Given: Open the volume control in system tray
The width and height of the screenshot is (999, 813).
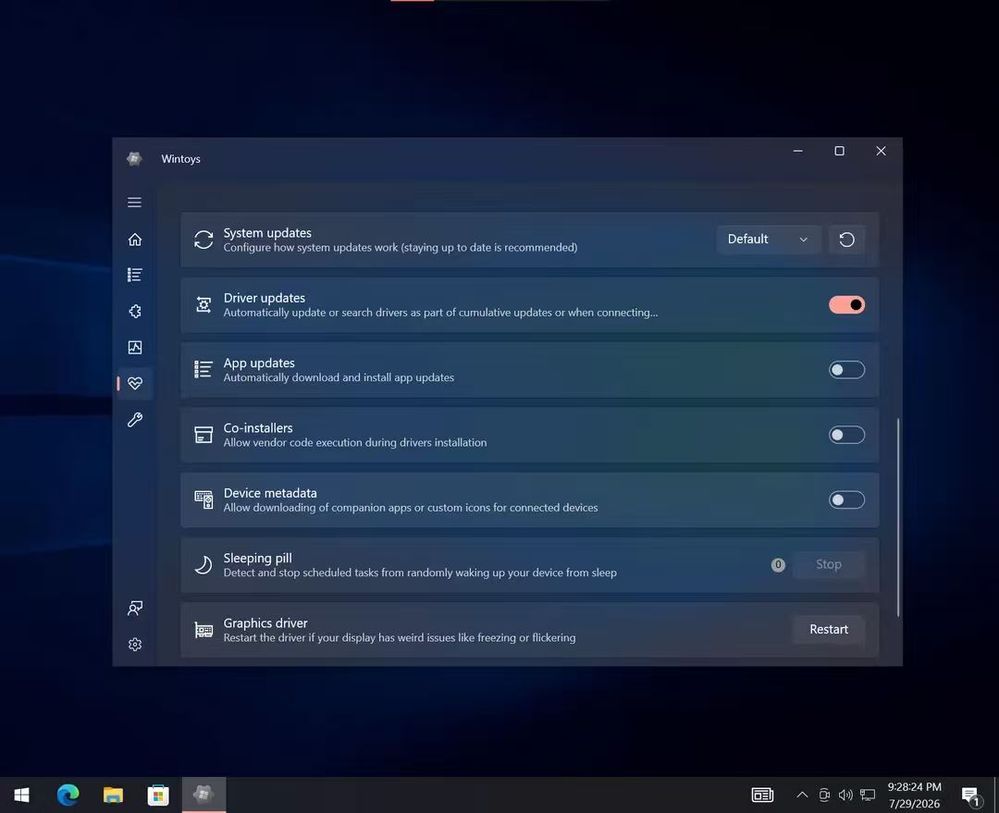Looking at the screenshot, I should [845, 795].
